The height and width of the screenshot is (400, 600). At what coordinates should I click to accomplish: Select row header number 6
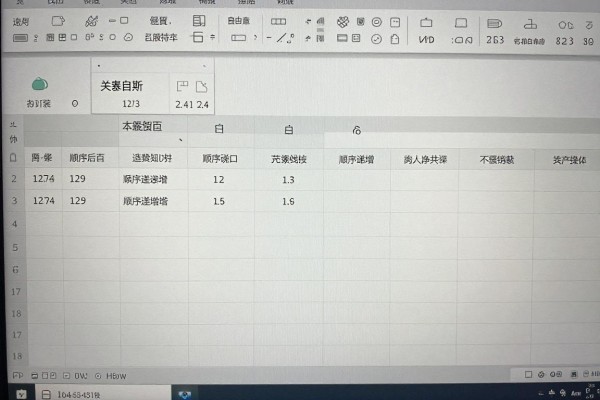point(15,269)
